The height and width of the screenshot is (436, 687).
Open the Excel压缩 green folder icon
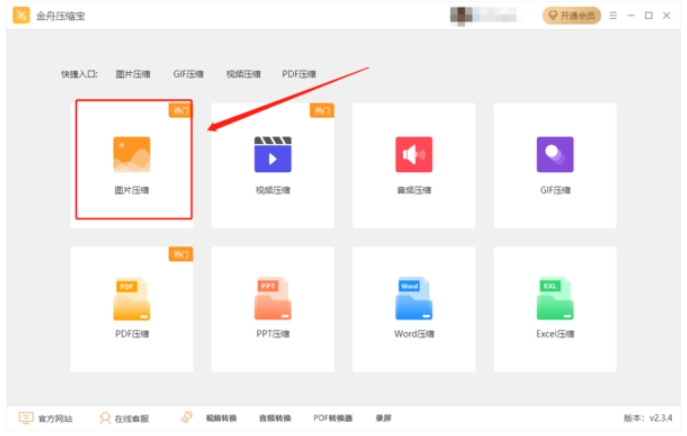555,299
